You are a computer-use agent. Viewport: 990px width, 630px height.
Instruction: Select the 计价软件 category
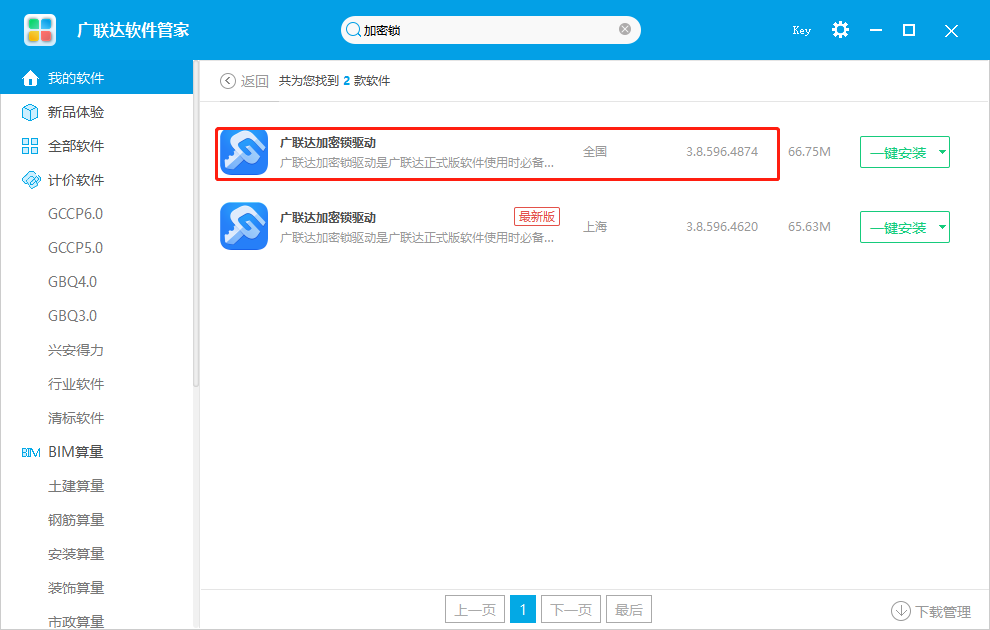tap(76, 180)
